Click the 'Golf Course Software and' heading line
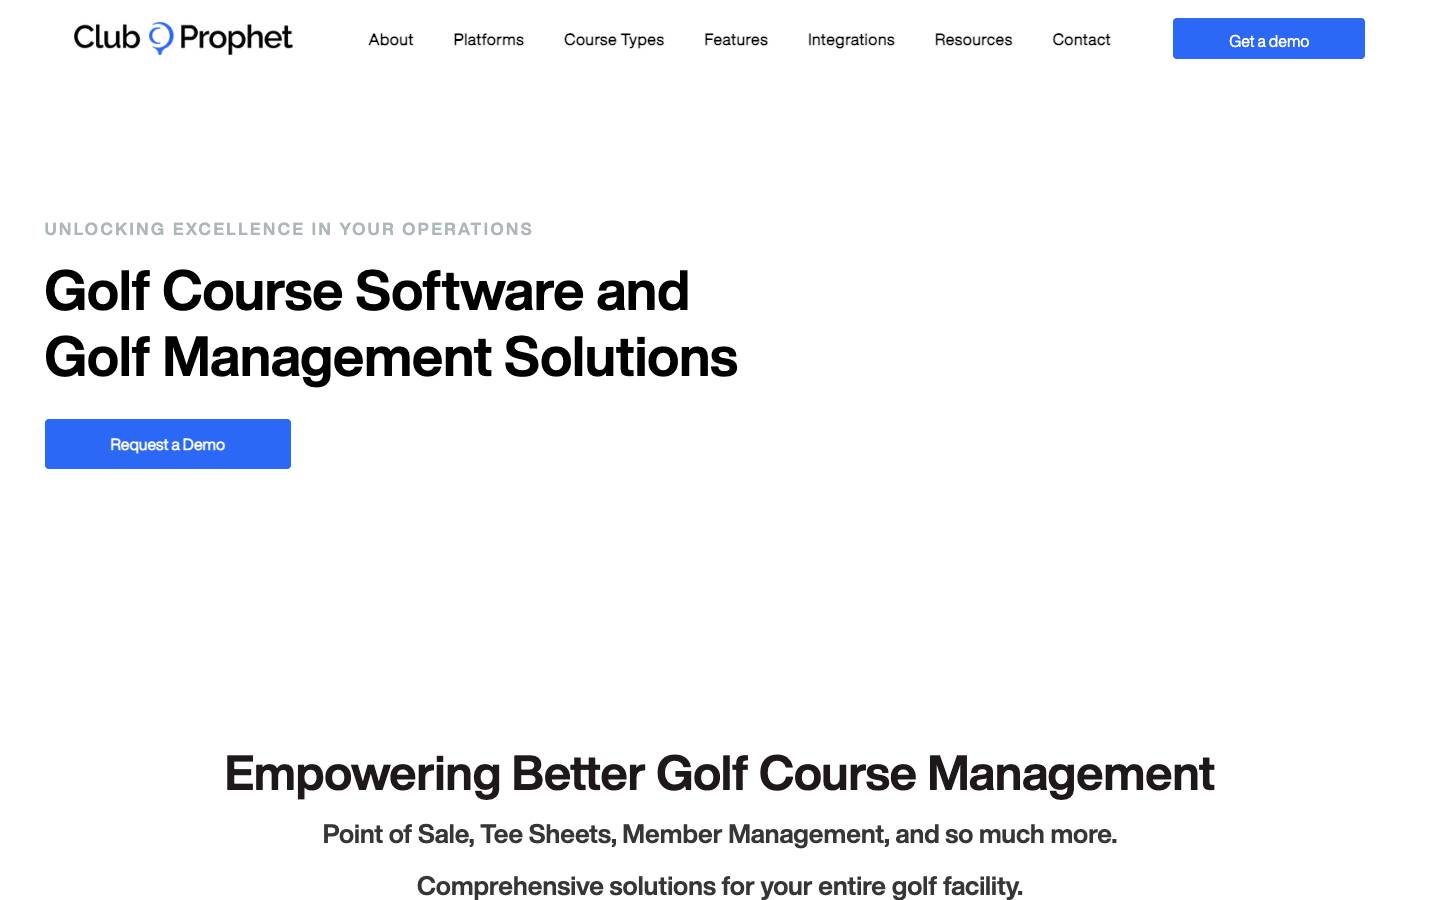Image resolution: width=1440 pixels, height=900 pixels. 367,291
